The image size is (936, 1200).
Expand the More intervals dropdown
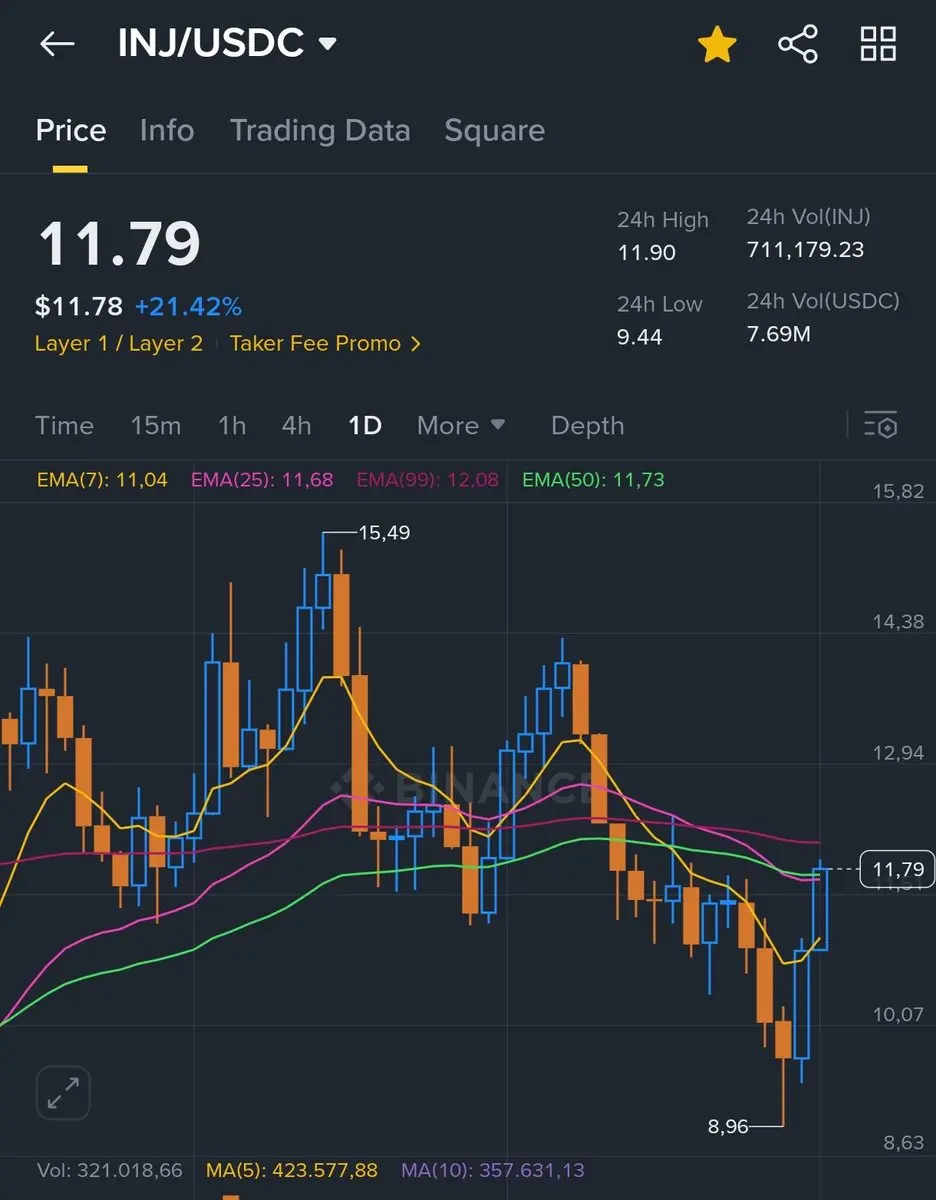coord(461,425)
